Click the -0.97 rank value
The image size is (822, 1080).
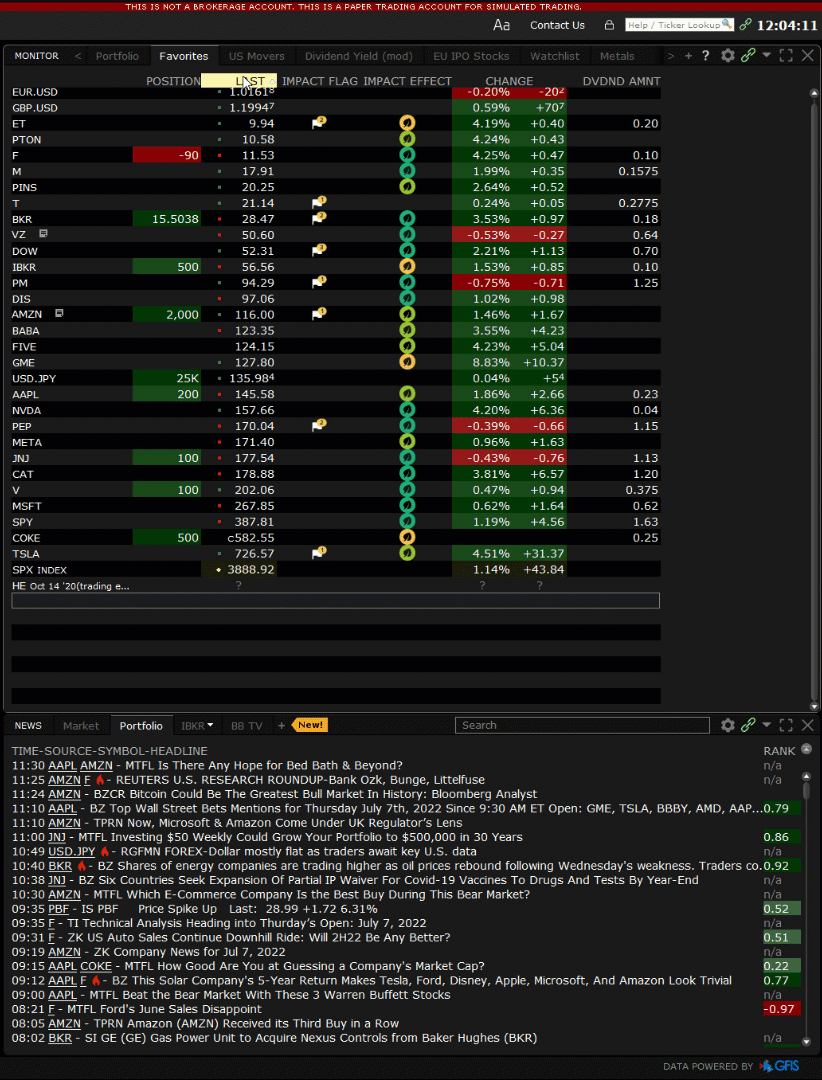[x=781, y=1008]
